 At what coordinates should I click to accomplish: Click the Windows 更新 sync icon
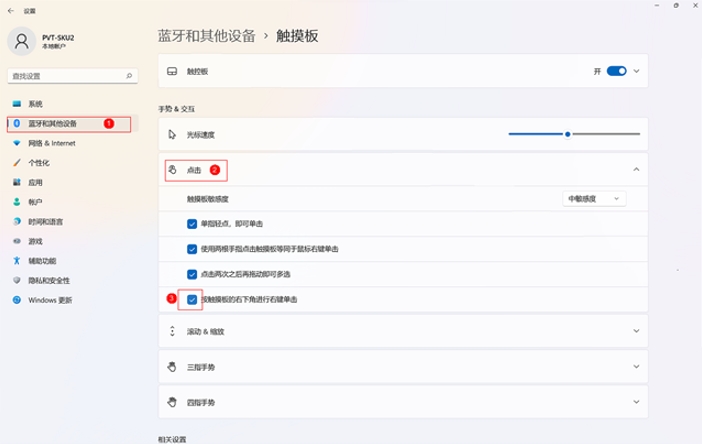coord(16,300)
